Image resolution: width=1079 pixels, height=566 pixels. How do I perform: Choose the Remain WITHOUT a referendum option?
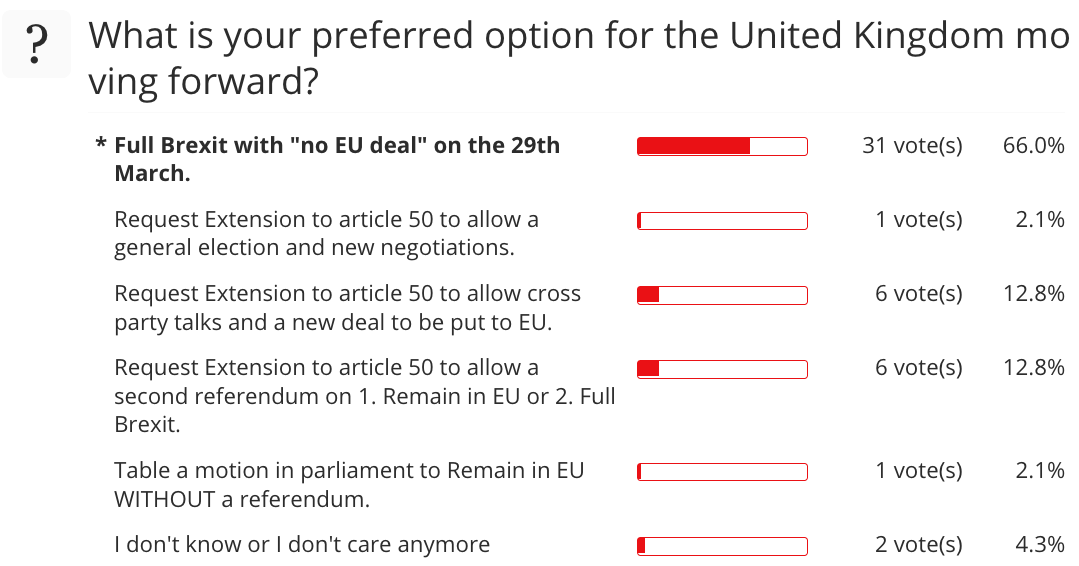click(349, 484)
